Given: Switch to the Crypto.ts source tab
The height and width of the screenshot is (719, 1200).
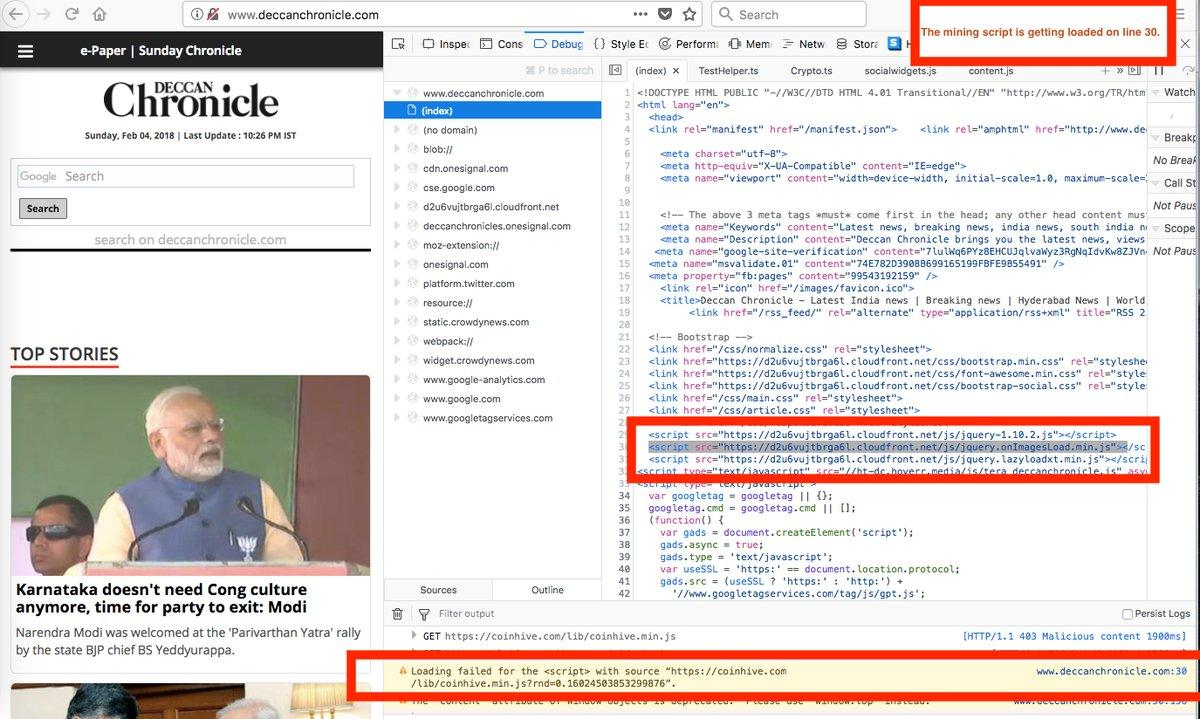Looking at the screenshot, I should pos(811,71).
